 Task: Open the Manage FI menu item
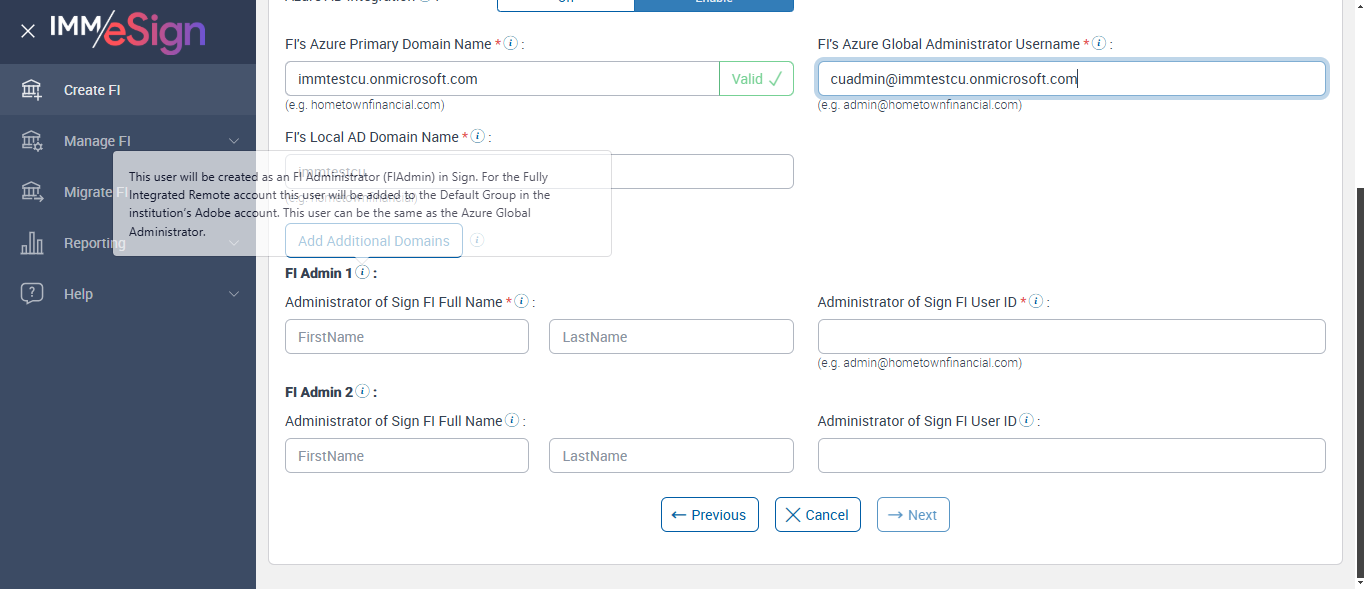tap(128, 141)
